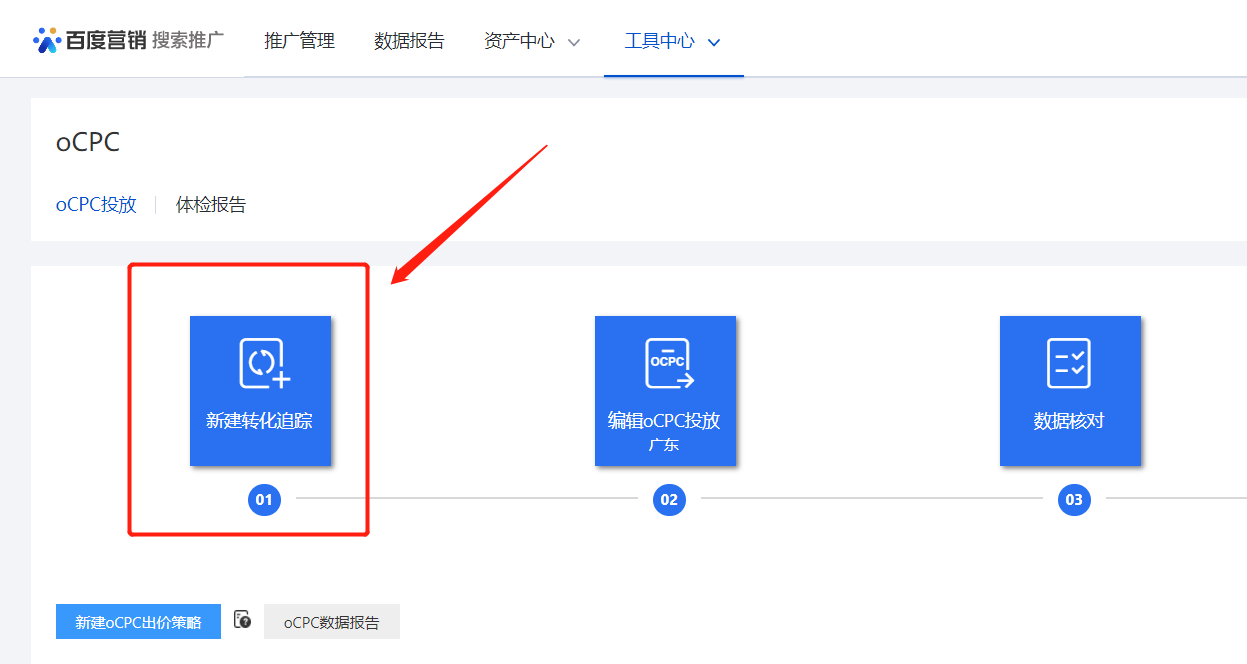Expand the 工具中心 dropdown chevron
Image resolution: width=1247 pixels, height=664 pixels.
pos(714,42)
